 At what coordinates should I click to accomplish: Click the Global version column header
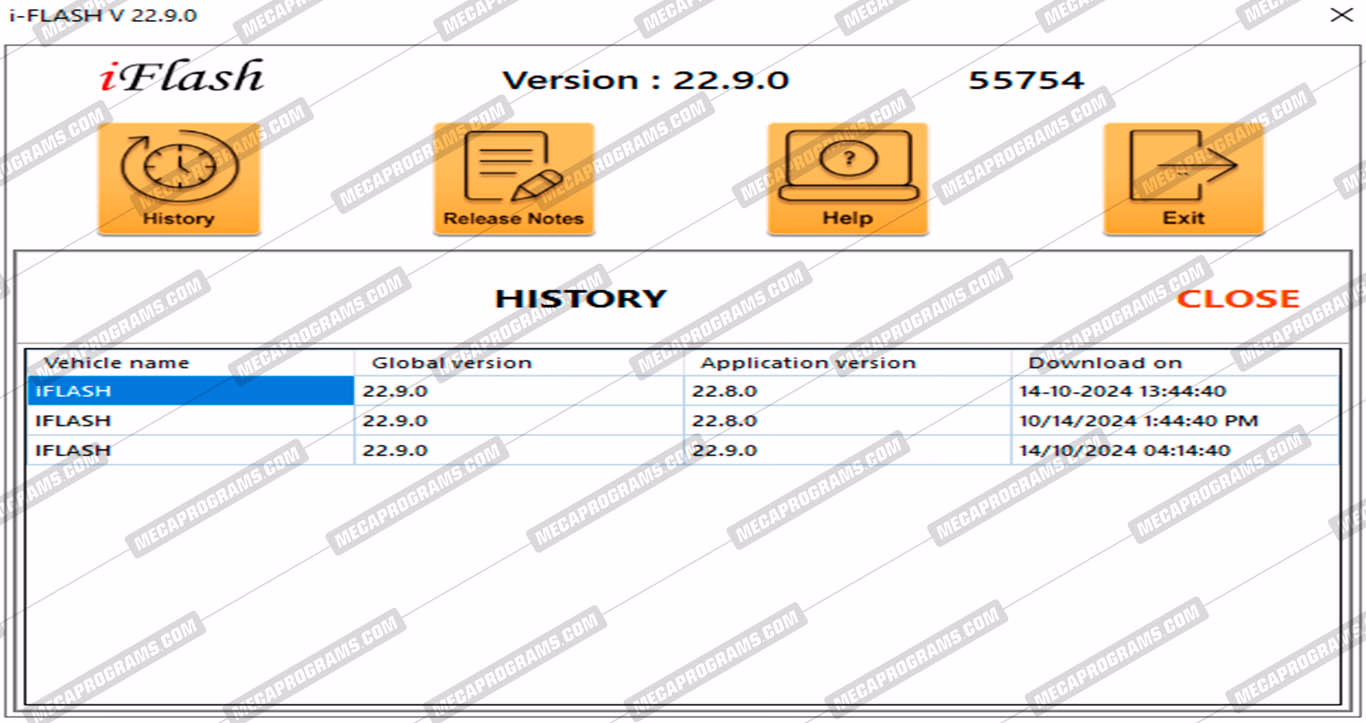(x=451, y=363)
